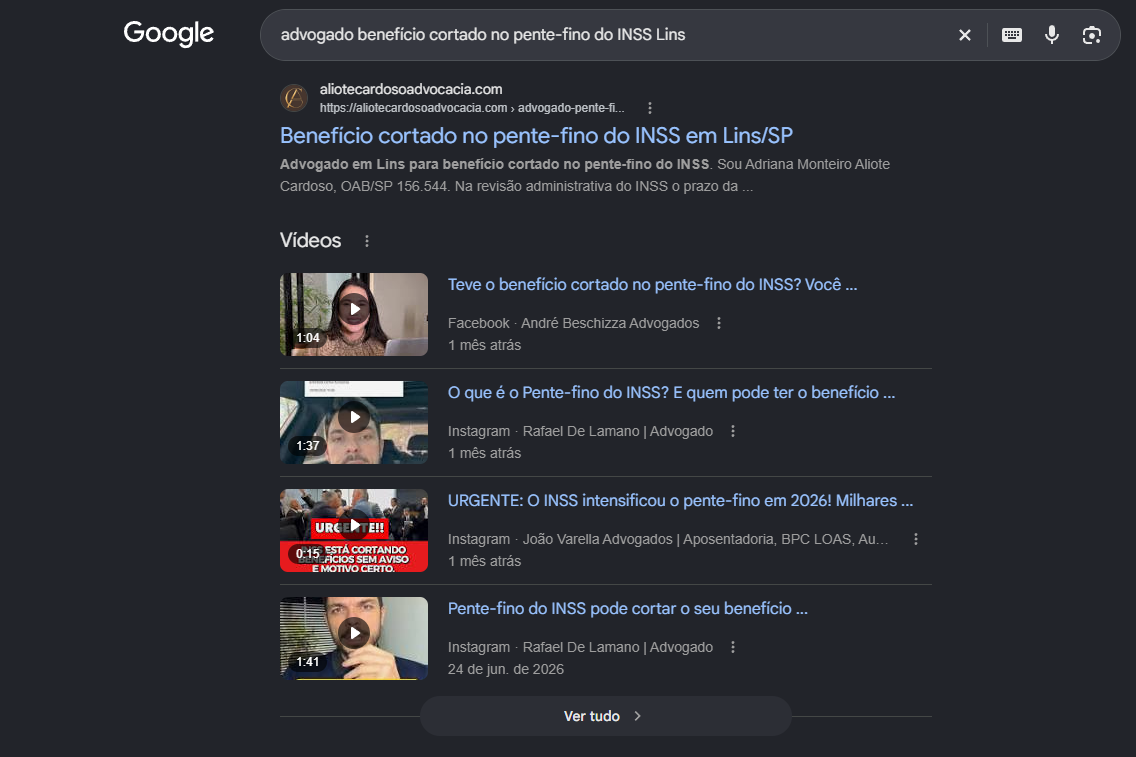
Task: Click the 'Ver tudo' button
Action: [606, 716]
